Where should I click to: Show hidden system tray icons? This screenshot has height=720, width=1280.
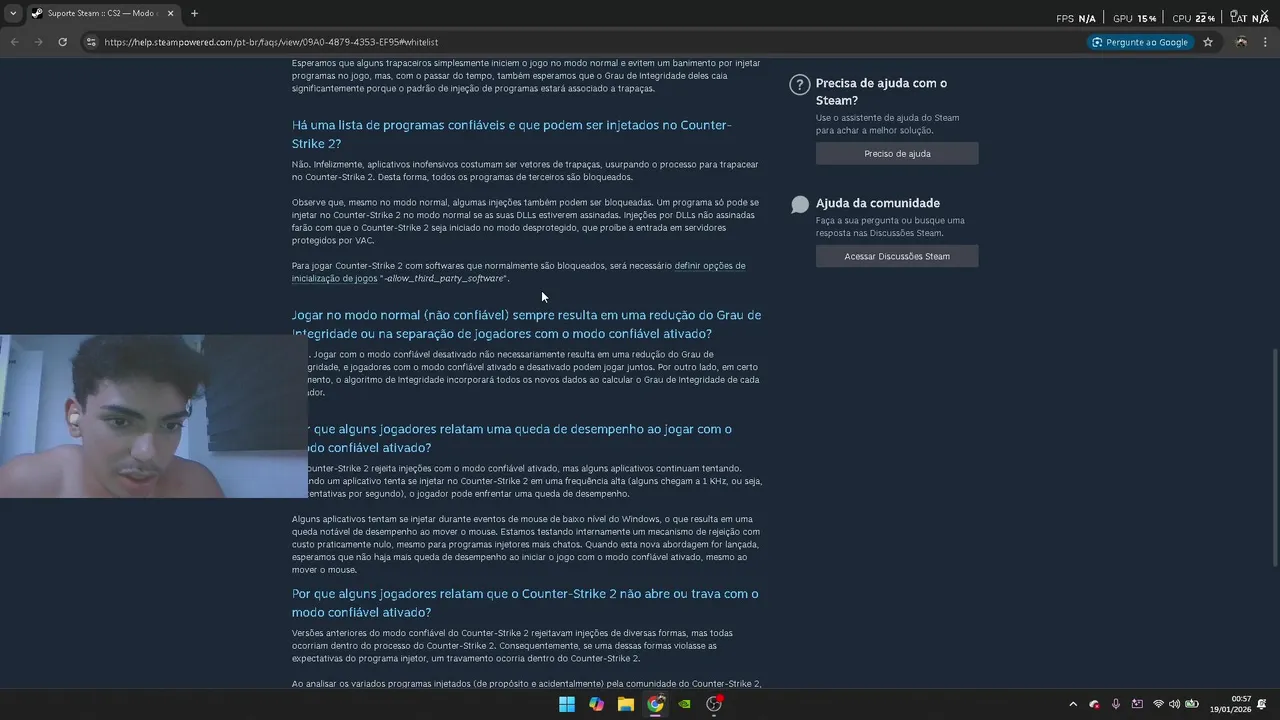coord(1073,704)
